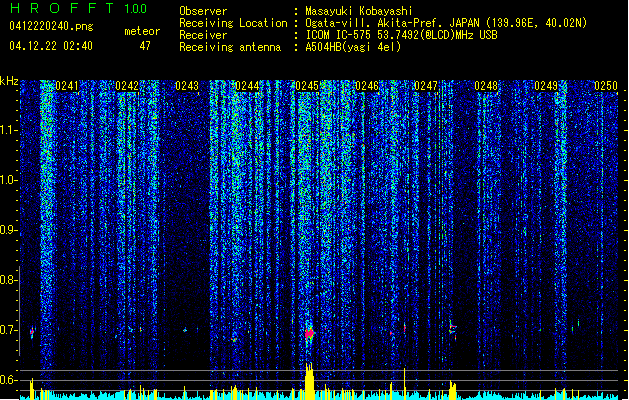Click the 'Observer' field label
This screenshot has width=629, height=400.
[203, 11]
